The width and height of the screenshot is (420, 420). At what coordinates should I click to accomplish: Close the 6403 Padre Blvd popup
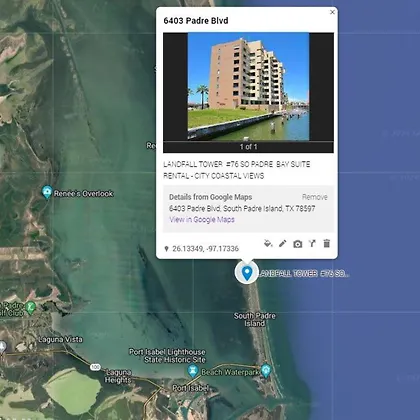pos(332,12)
